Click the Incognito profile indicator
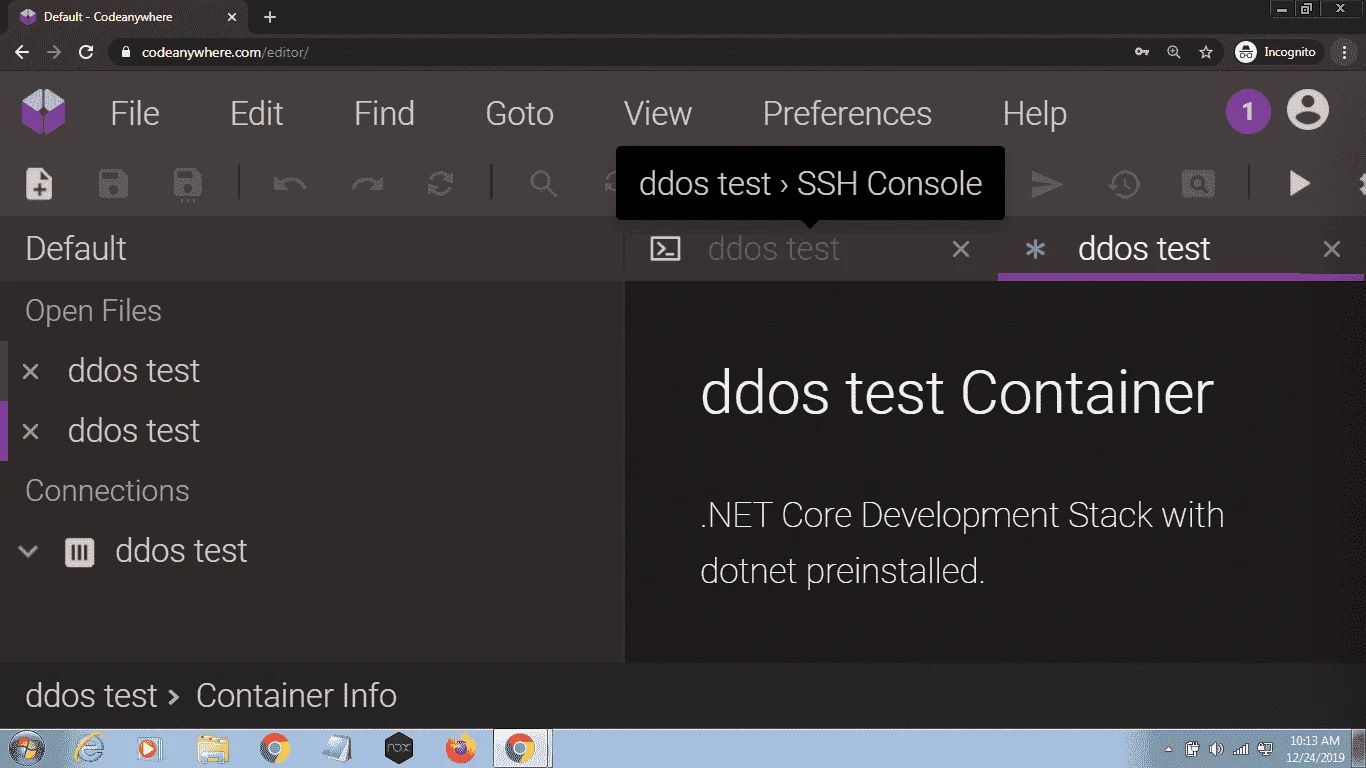 [1277, 52]
